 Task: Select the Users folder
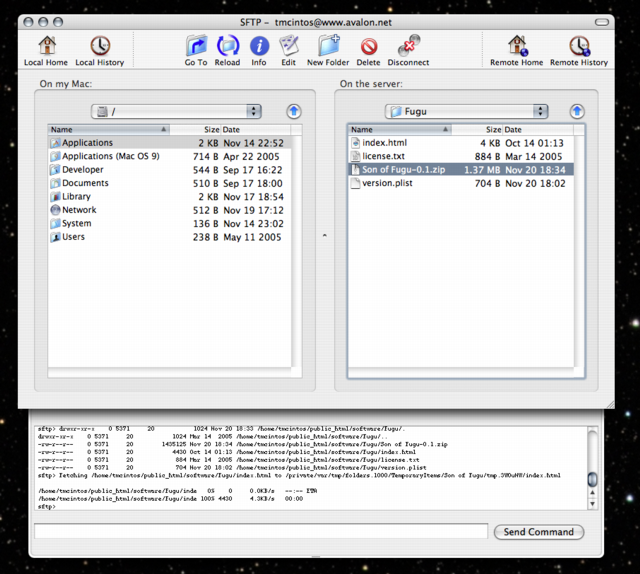[169, 237]
